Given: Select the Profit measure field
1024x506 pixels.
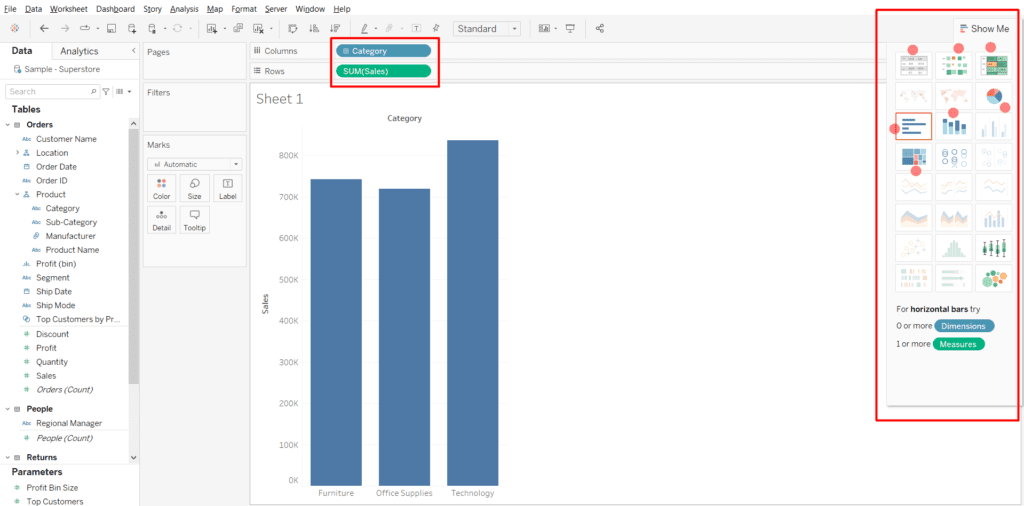Looking at the screenshot, I should pyautogui.click(x=46, y=348).
